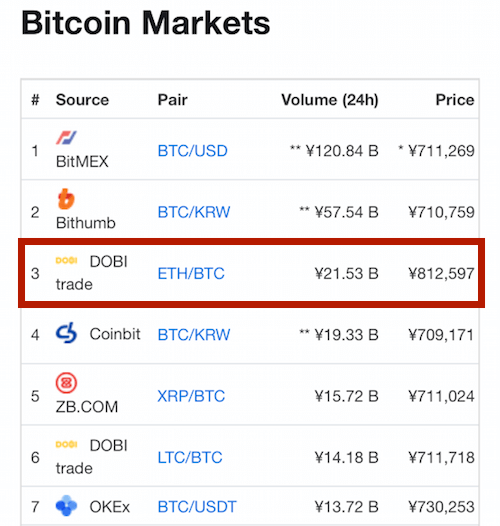Click the Coinbit blue logo icon

pyautogui.click(x=66, y=333)
